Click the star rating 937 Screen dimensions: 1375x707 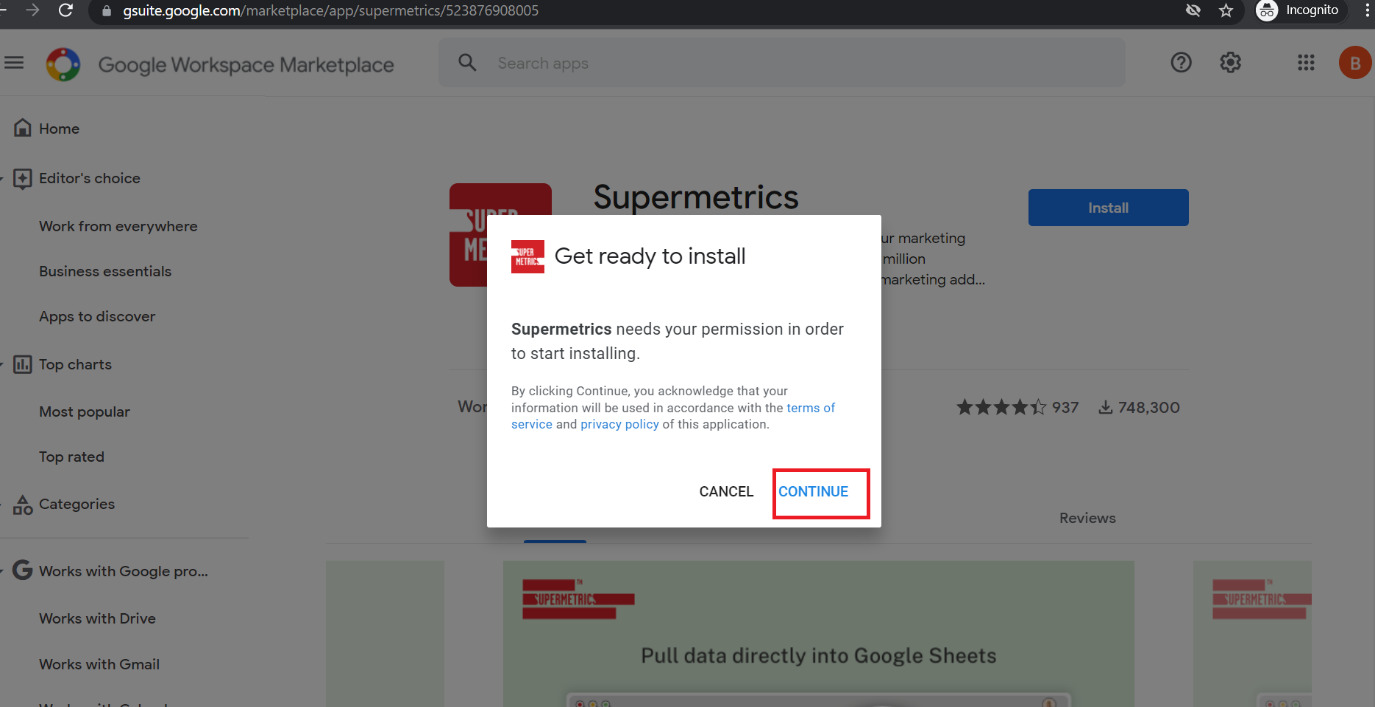tap(1017, 407)
